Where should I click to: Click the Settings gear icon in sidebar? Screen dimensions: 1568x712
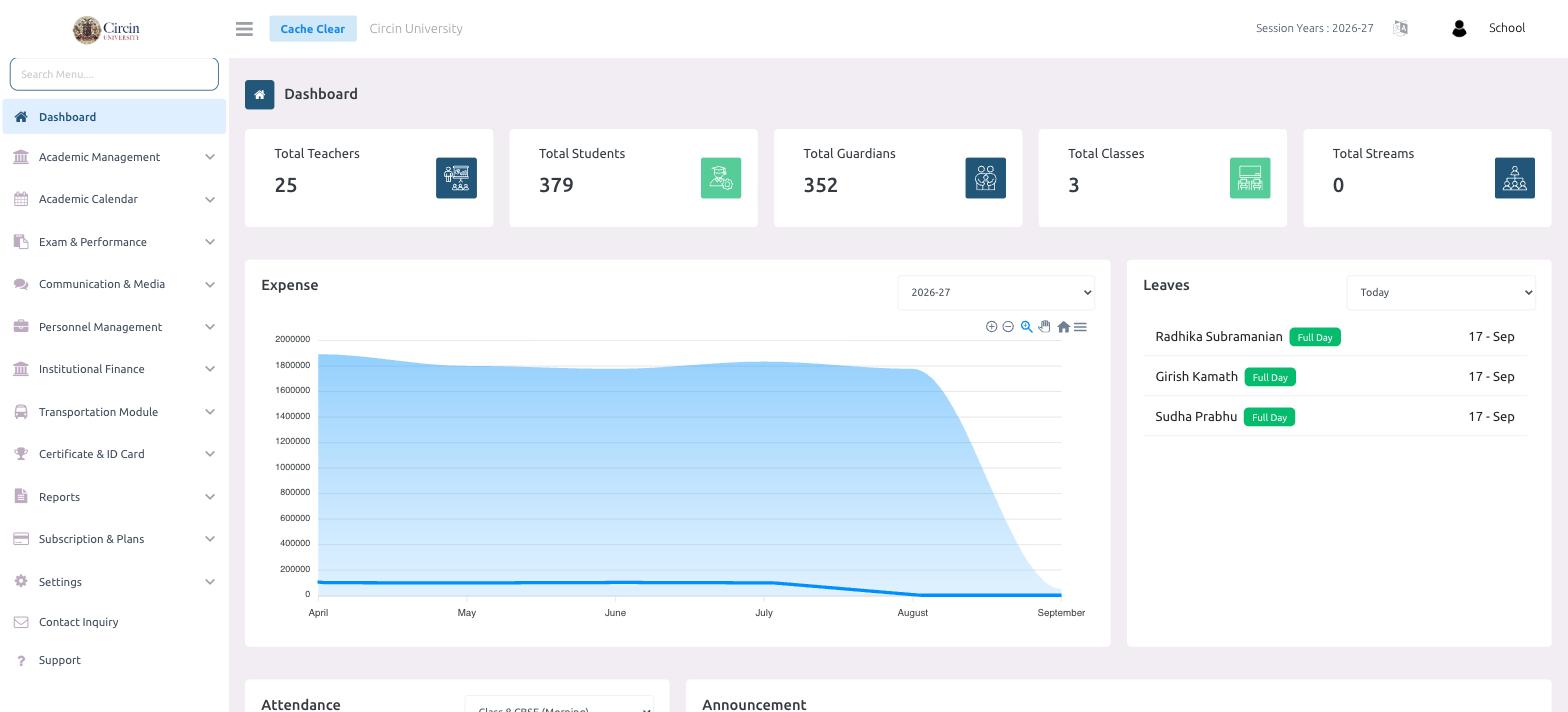(x=21, y=582)
